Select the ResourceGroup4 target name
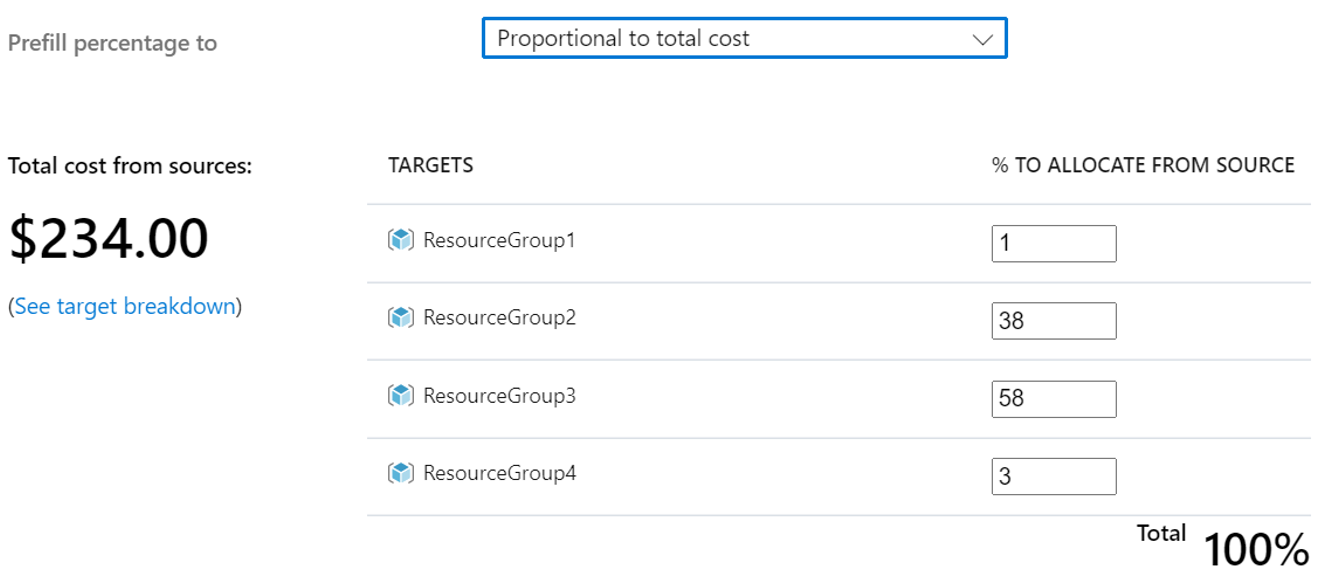 point(499,473)
